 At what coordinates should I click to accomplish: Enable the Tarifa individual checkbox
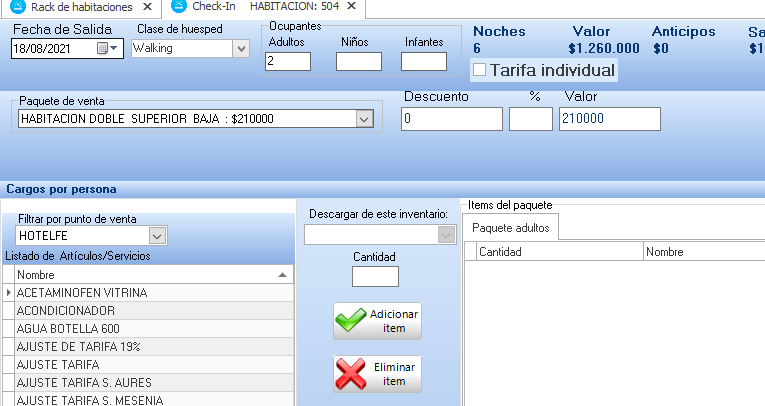pyautogui.click(x=479, y=70)
